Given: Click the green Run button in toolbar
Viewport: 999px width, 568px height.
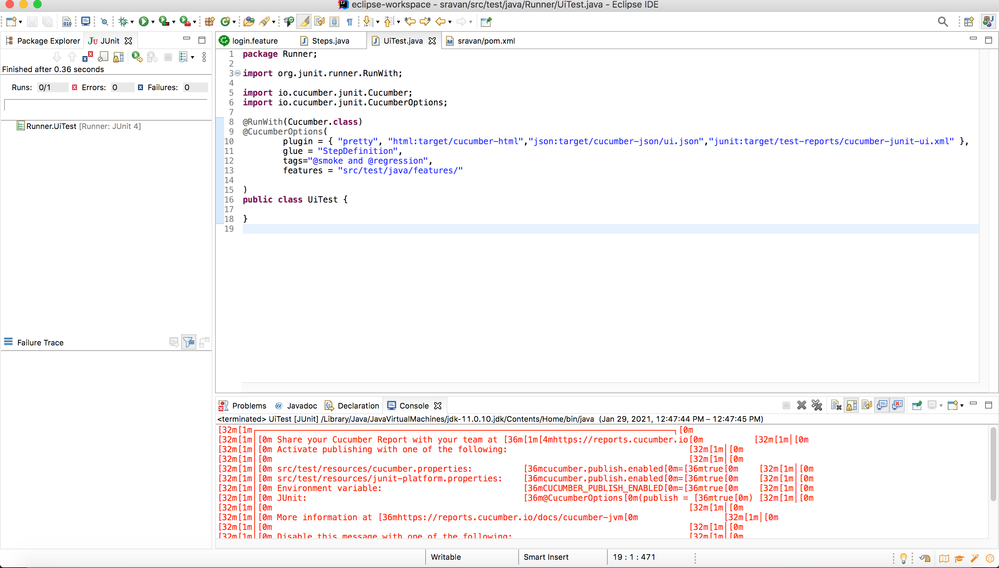Looking at the screenshot, I should click(x=144, y=21).
